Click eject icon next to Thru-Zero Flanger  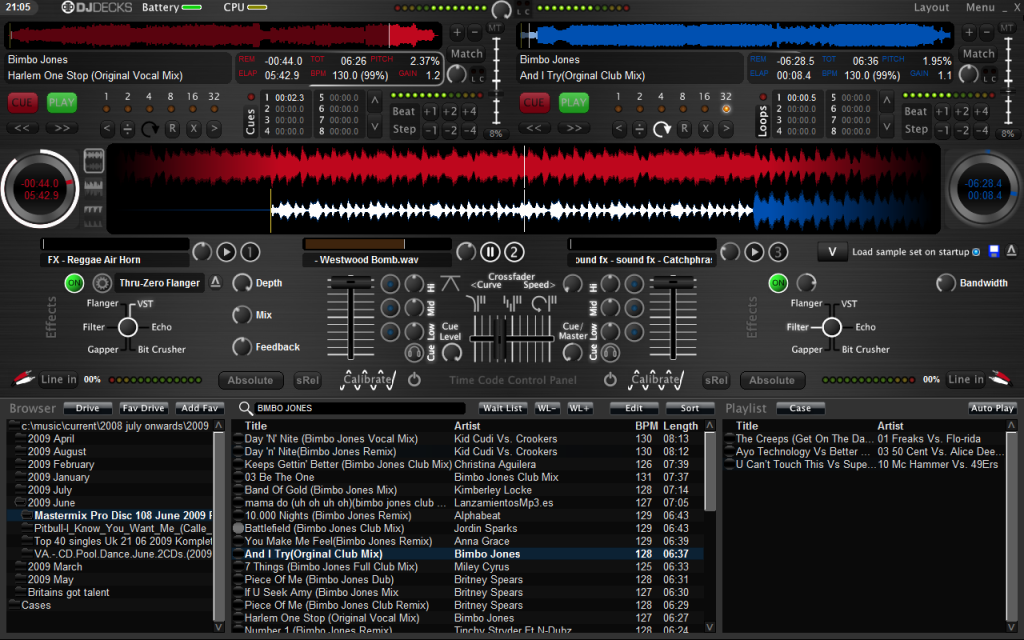click(x=216, y=282)
